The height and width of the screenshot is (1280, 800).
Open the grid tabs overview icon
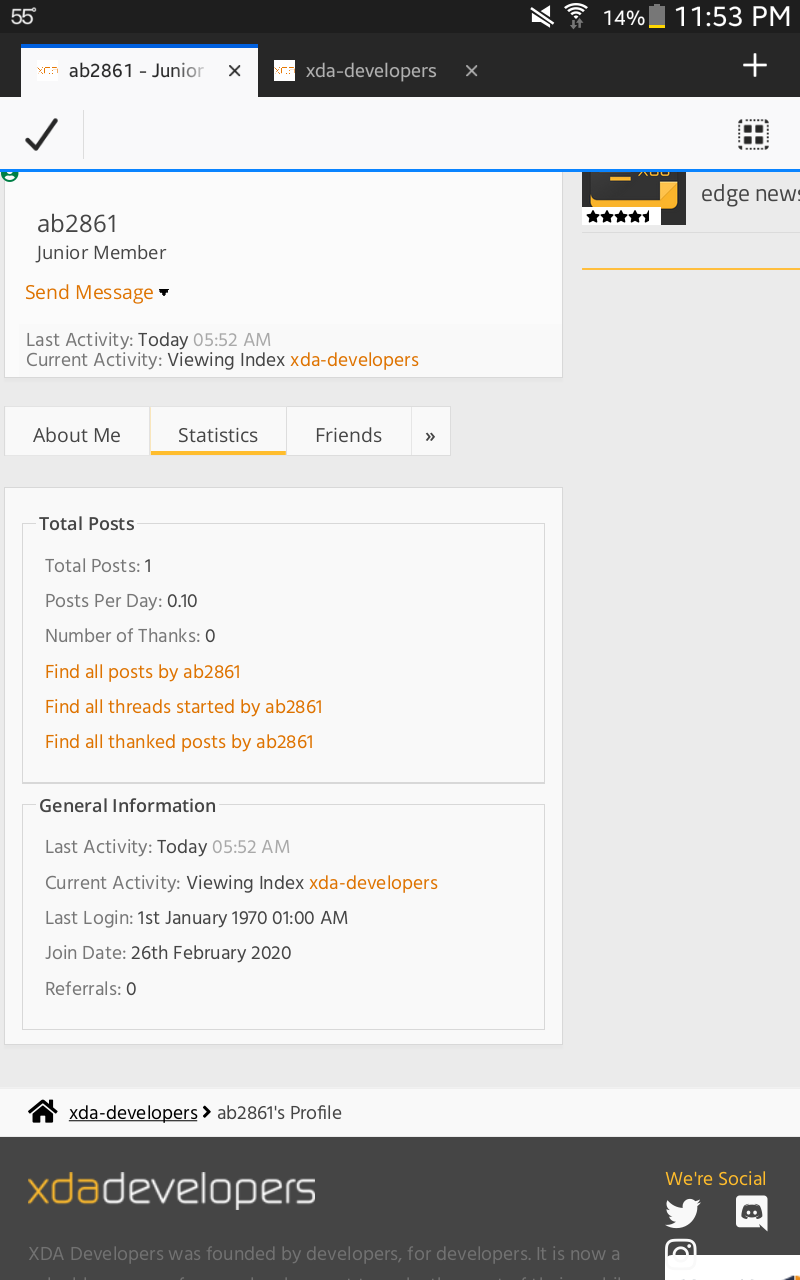(x=753, y=135)
